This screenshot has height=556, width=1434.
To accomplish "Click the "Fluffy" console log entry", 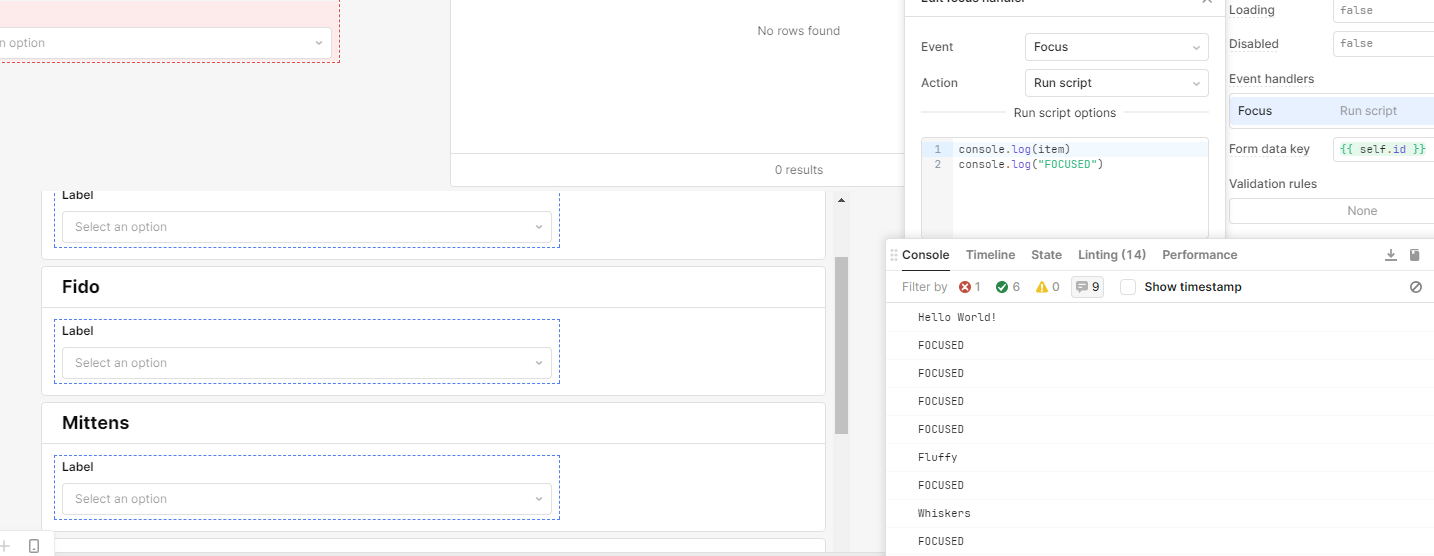I will click(937, 457).
